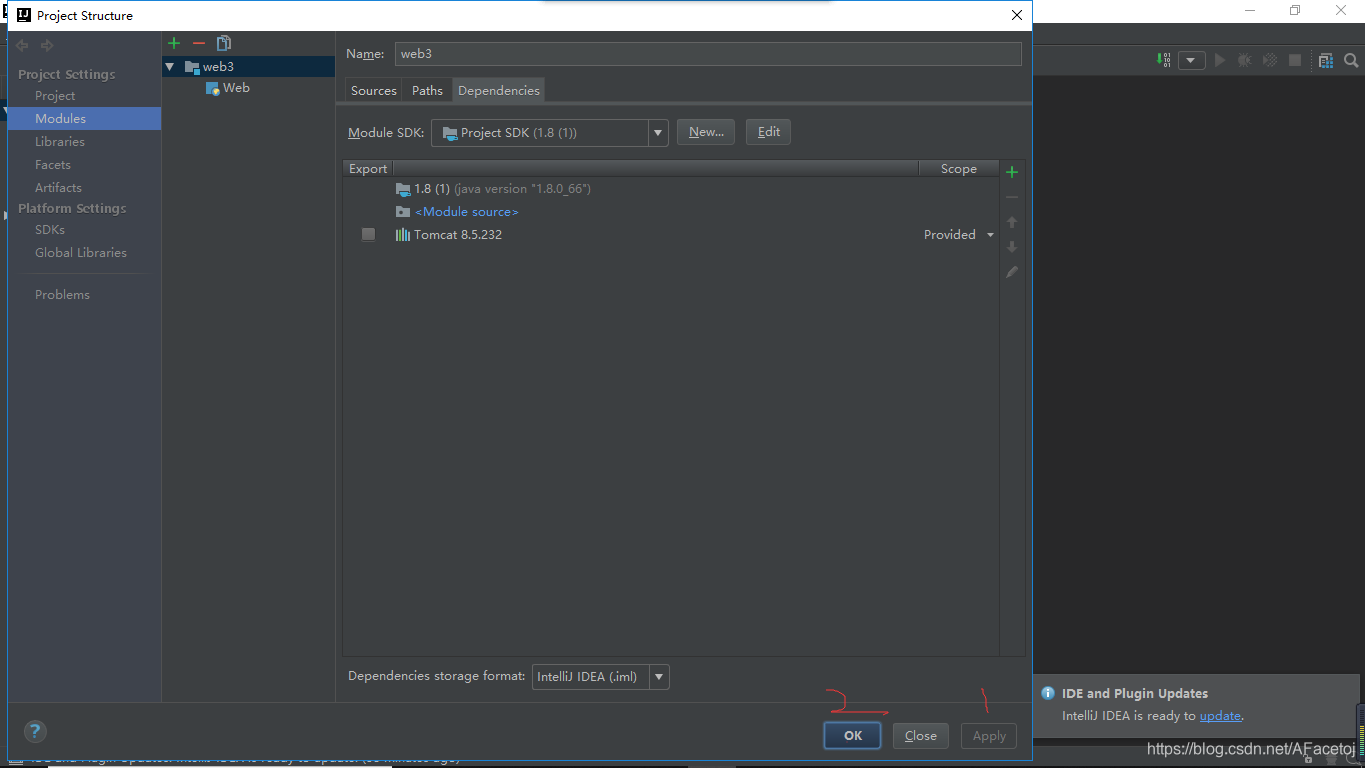
Task: Click the Project Structure icon in main toolbar
Action: pos(1326,60)
